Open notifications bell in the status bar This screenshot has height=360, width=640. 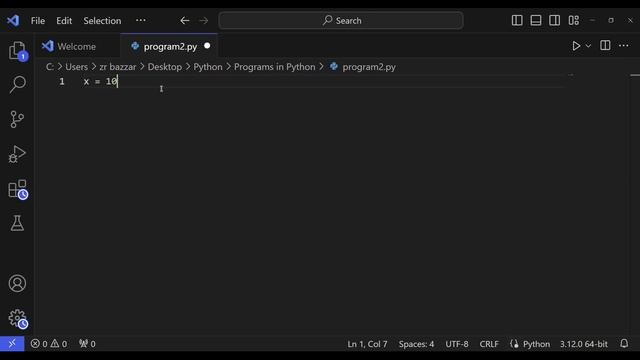624,344
